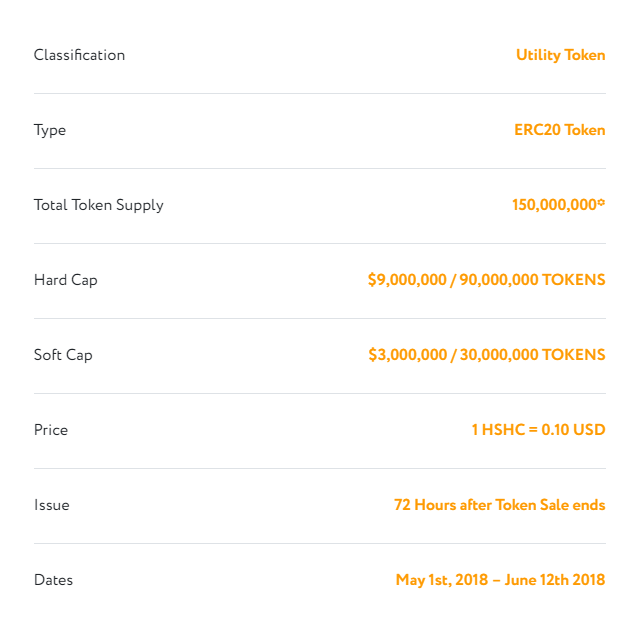The image size is (638, 619).
Task: Click the Price row label
Action: [51, 430]
